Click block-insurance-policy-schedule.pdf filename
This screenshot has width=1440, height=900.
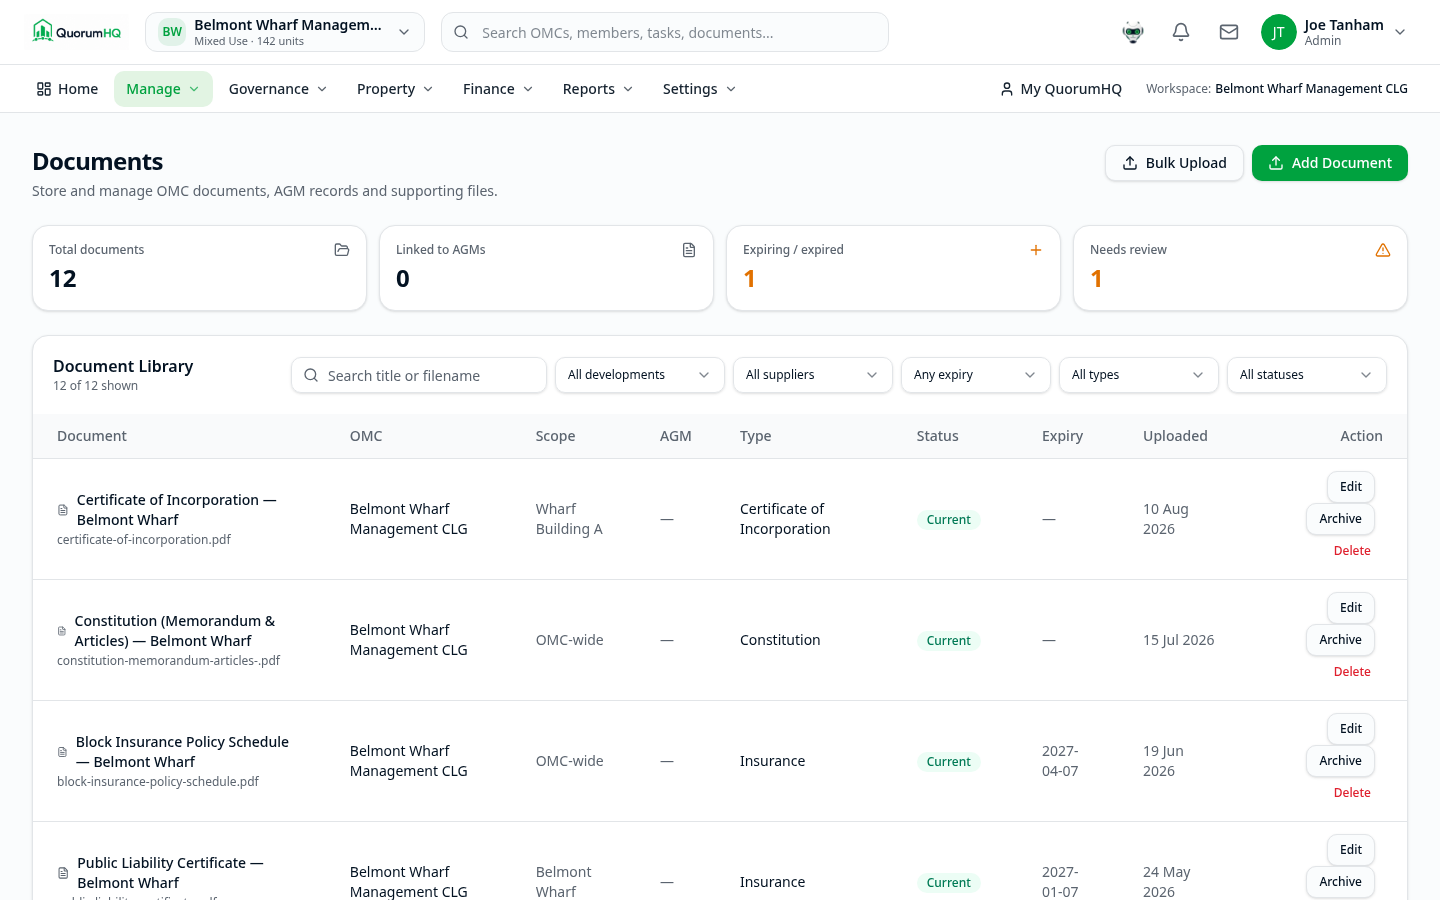click(158, 782)
